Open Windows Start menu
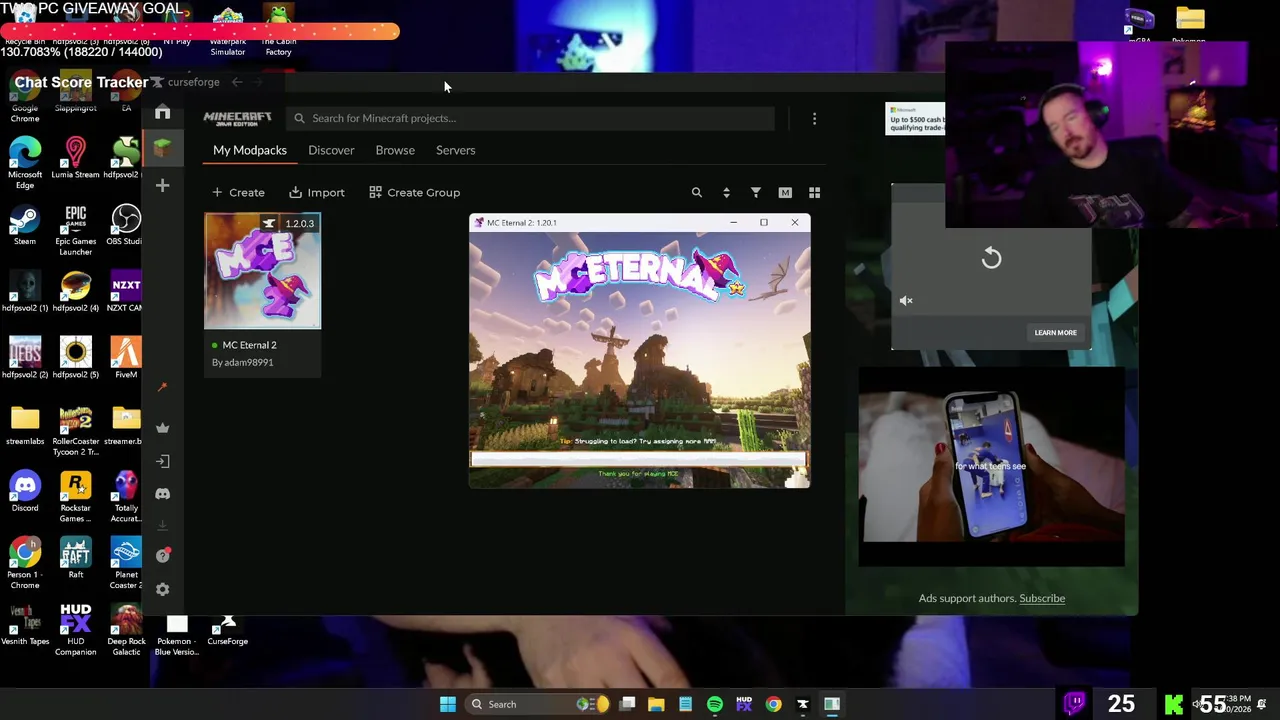Screen dimensions: 1280x720 click(x=448, y=704)
